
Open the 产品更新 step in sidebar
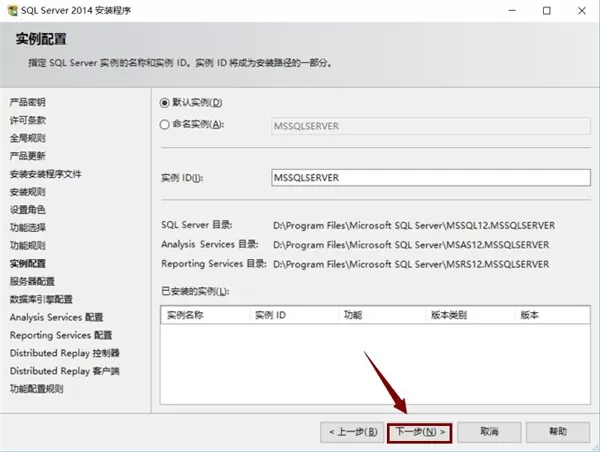(x=28, y=156)
